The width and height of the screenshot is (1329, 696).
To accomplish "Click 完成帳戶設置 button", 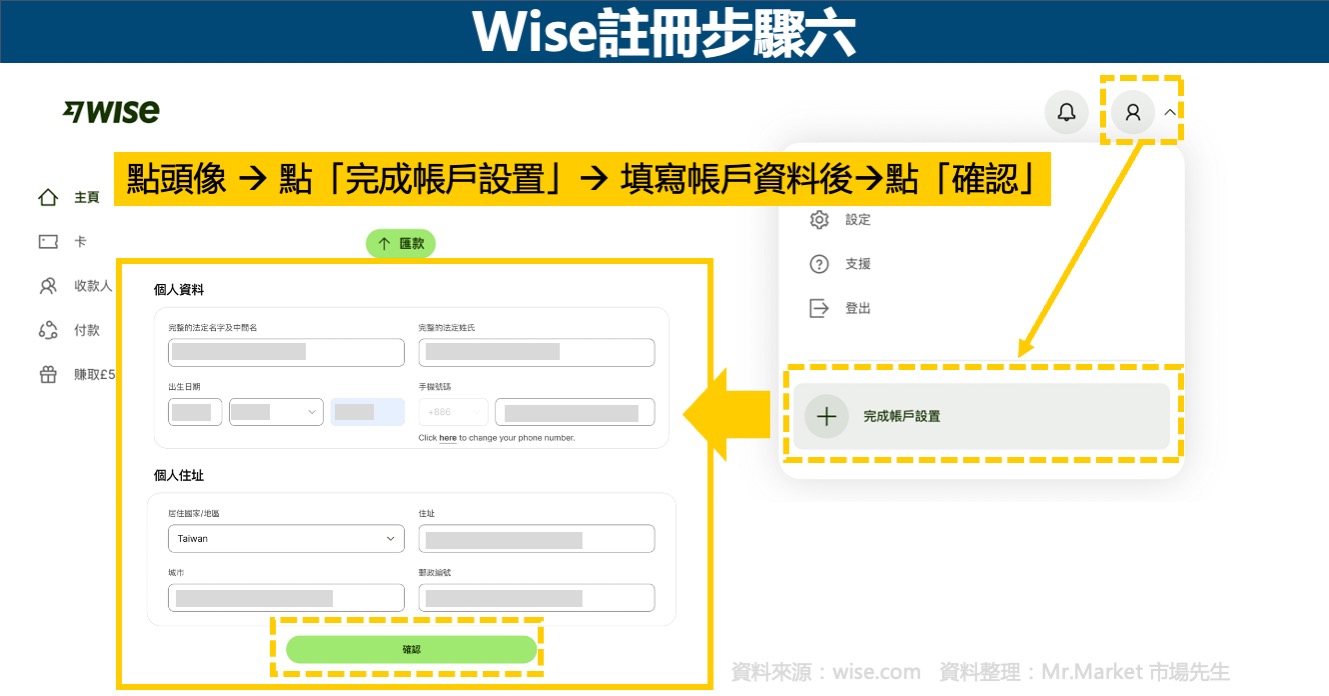I will (981, 416).
